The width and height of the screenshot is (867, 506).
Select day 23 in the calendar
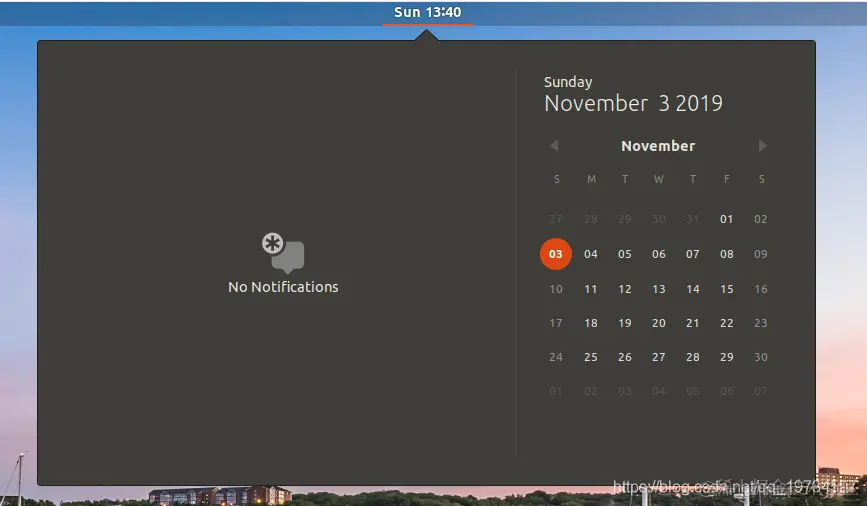pyautogui.click(x=761, y=323)
